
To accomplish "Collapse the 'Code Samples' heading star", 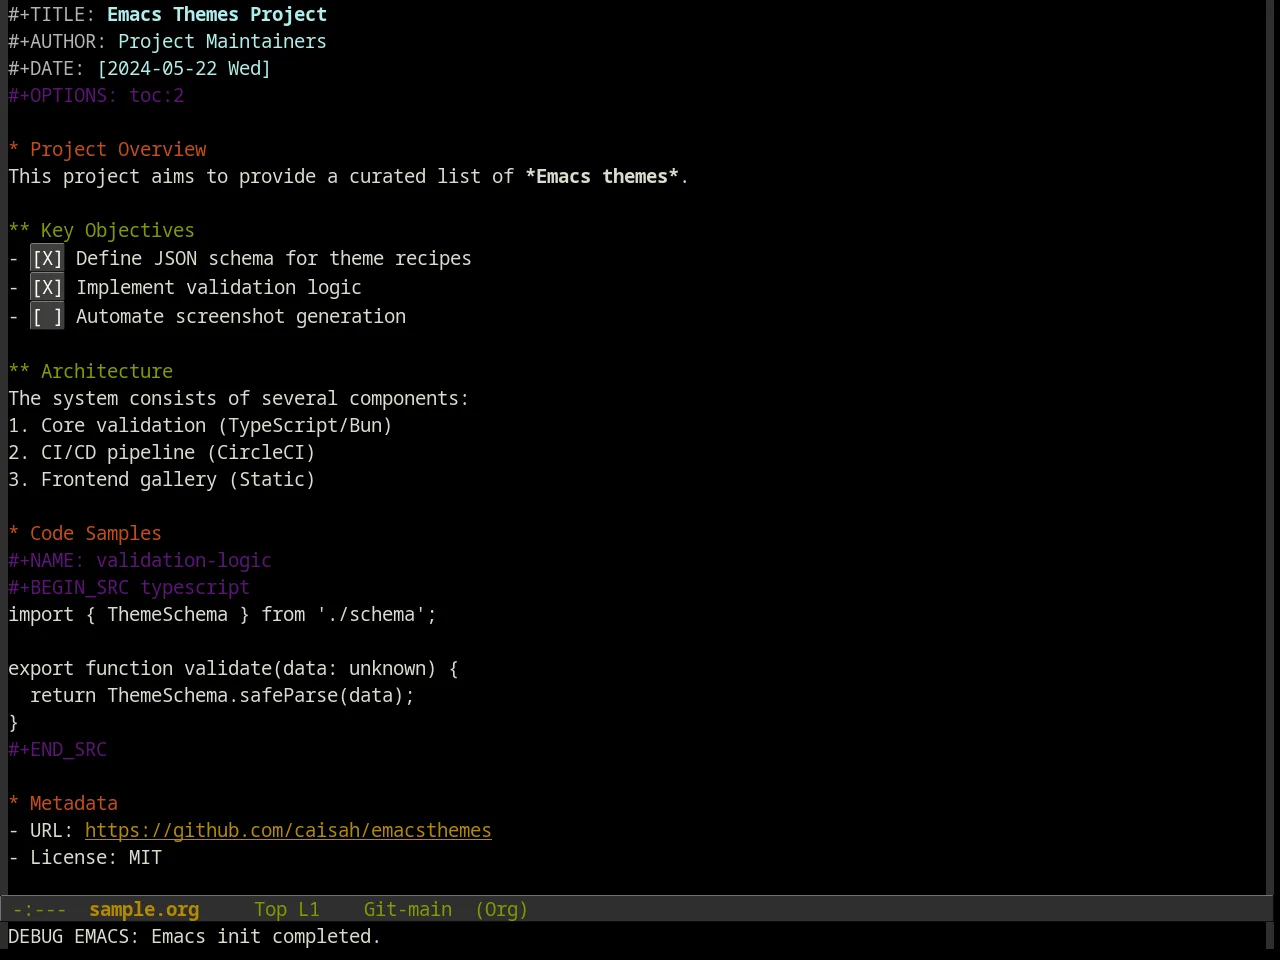I will 14,533.
